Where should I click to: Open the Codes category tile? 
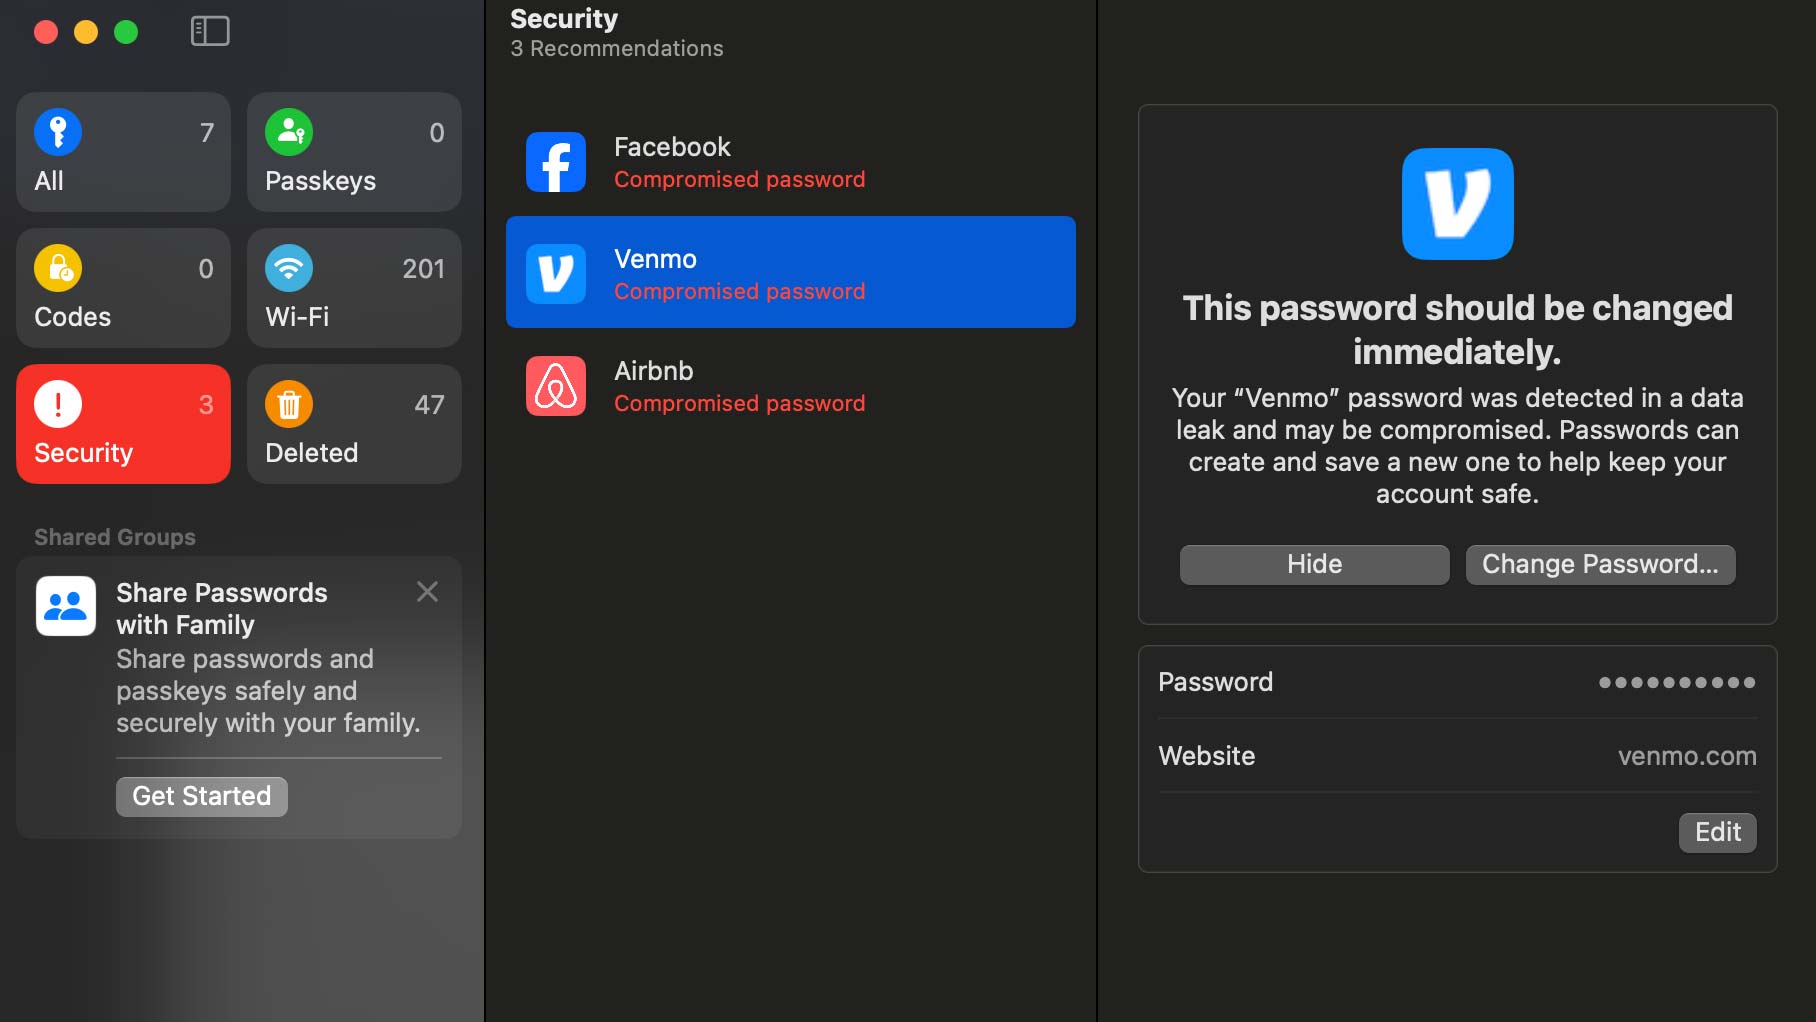click(x=123, y=289)
